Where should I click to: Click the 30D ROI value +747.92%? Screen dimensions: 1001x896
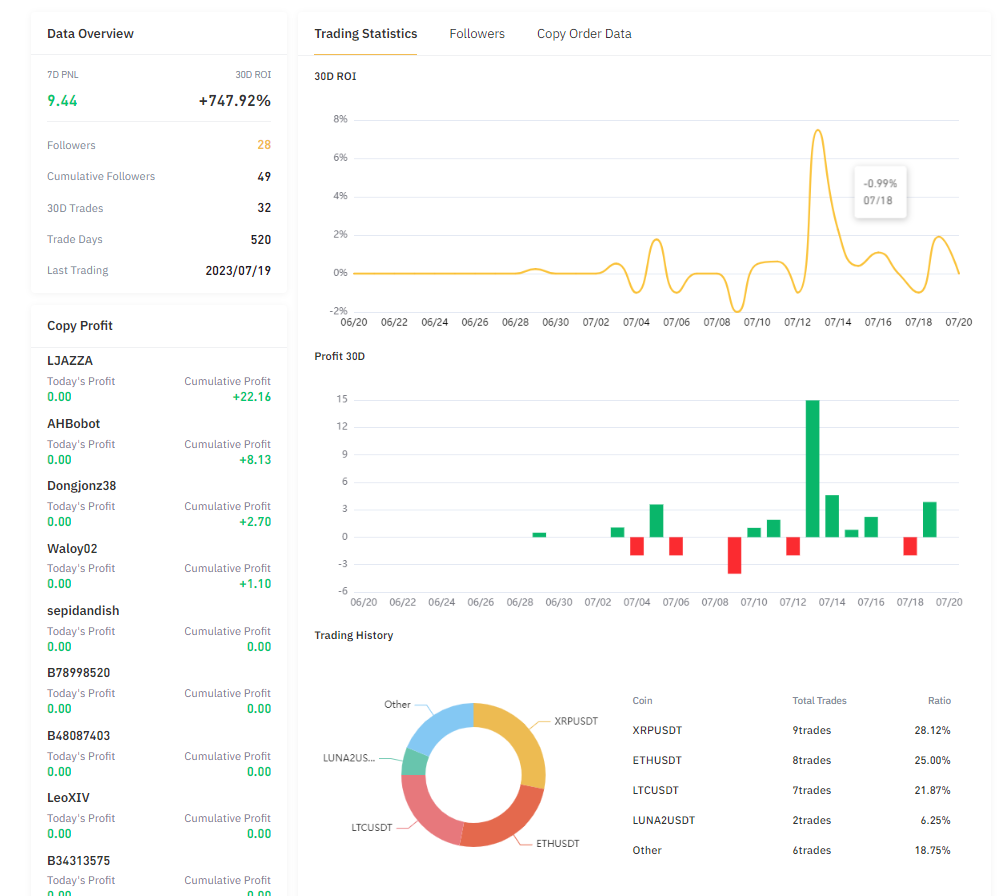tap(234, 101)
